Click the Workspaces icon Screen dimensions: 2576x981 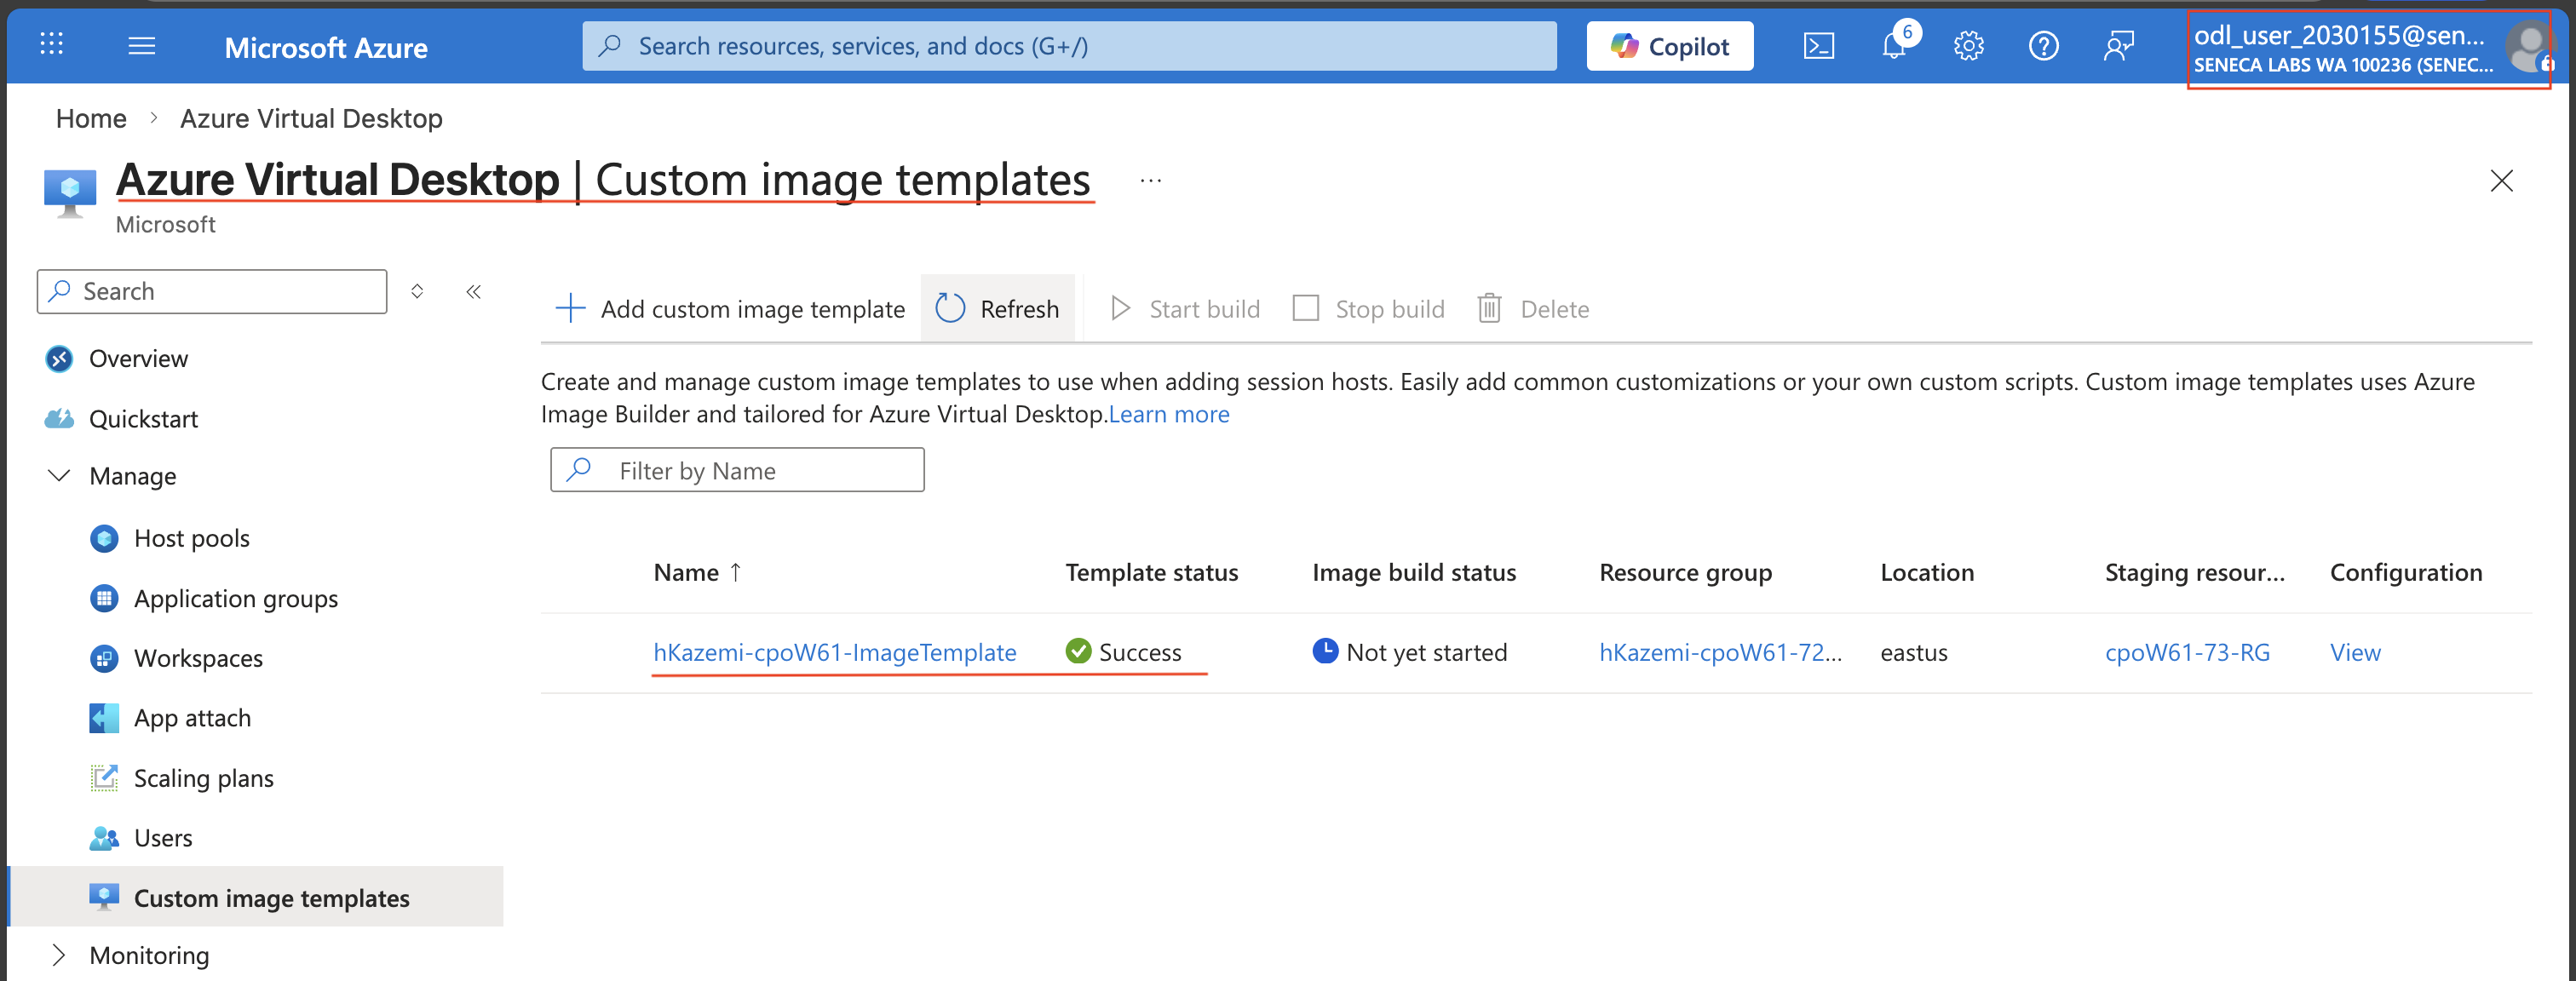tap(104, 658)
